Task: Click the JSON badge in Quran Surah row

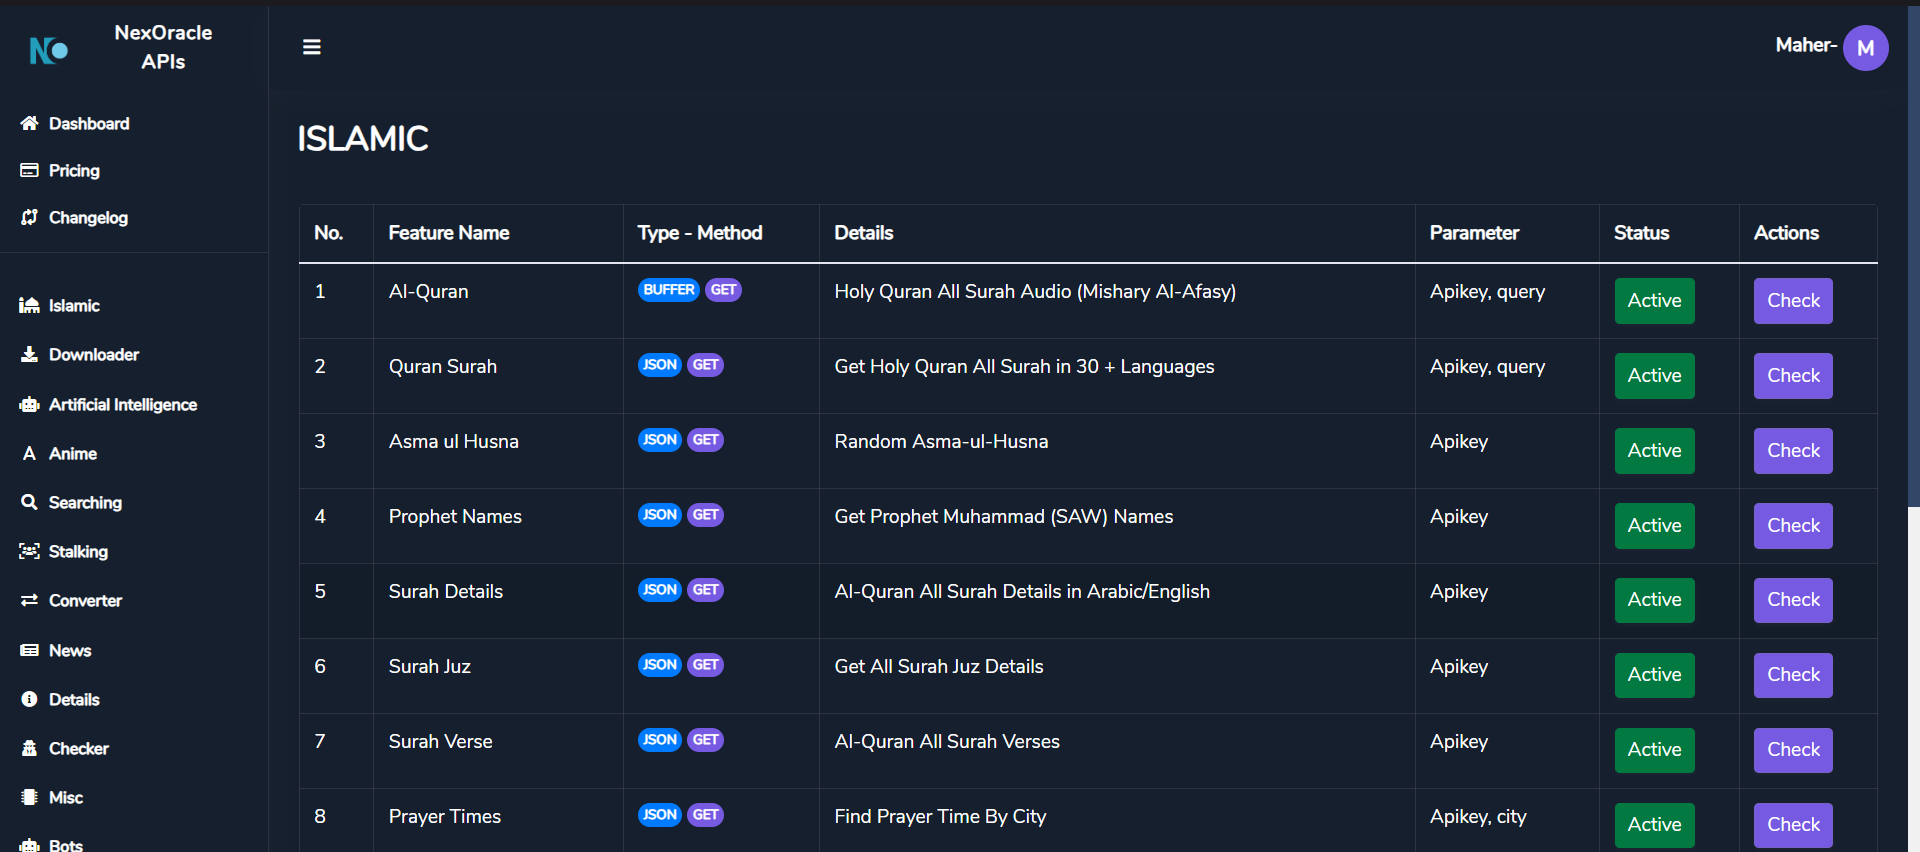Action: click(x=660, y=365)
